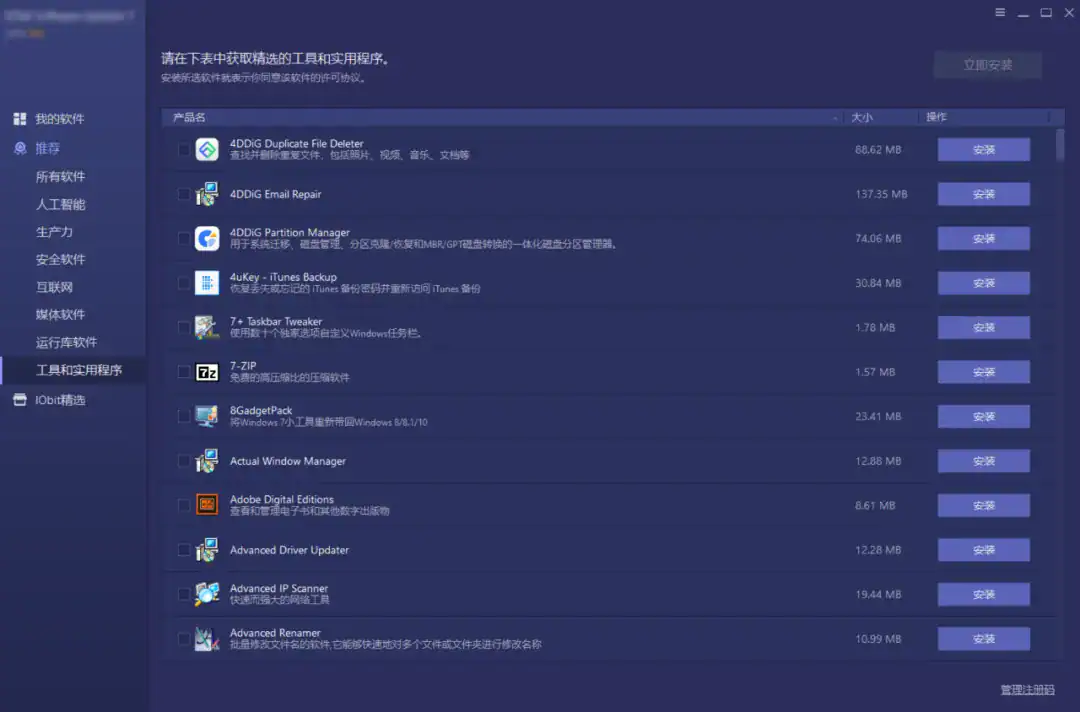Image resolution: width=1080 pixels, height=712 pixels.
Task: Open 安全软件 category
Action: [61, 260]
